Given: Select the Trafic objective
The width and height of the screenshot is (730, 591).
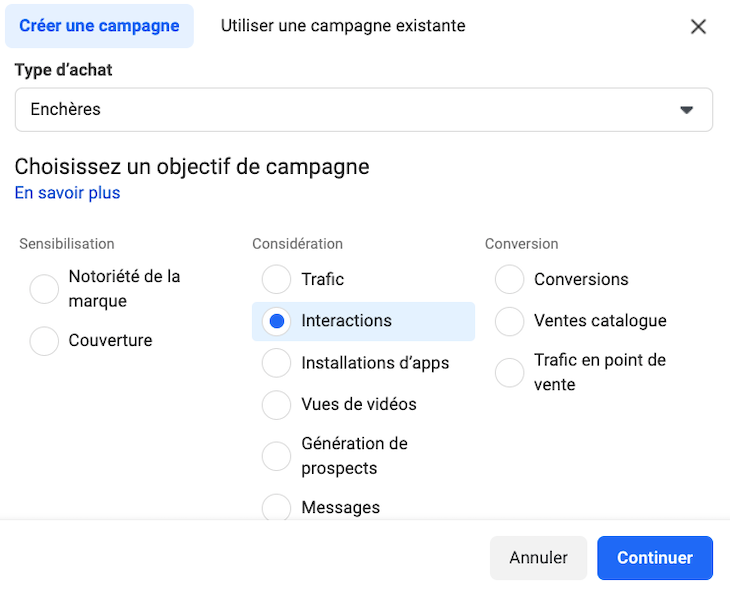Looking at the screenshot, I should 277,279.
